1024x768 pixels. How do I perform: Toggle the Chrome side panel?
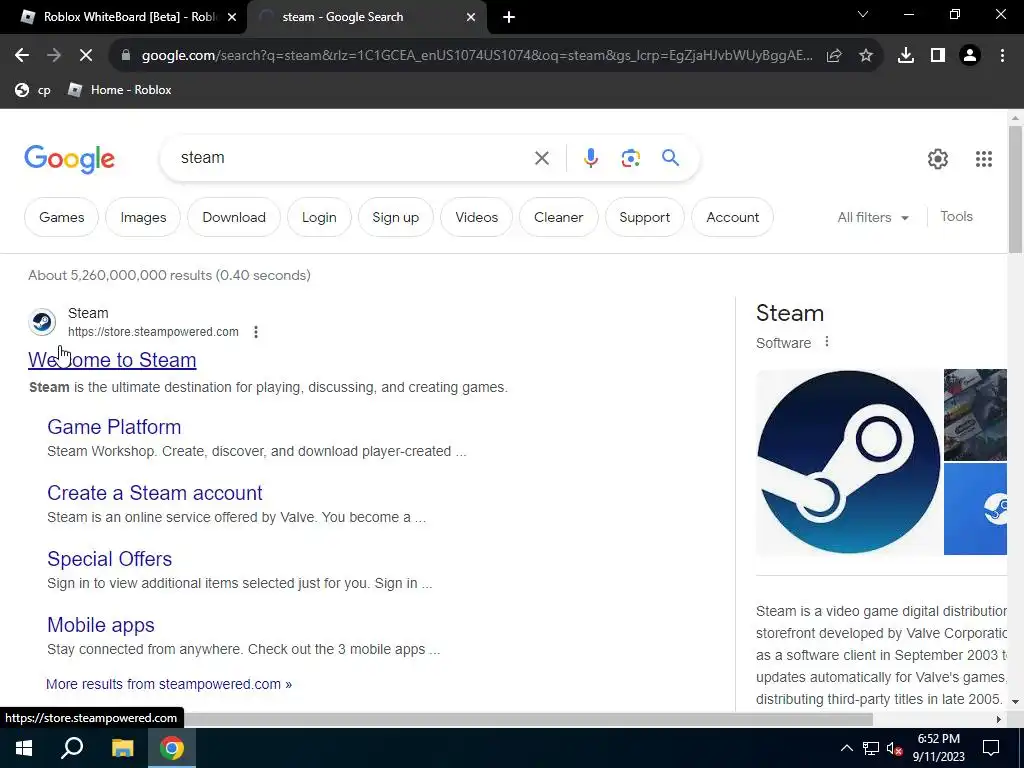[x=938, y=56]
